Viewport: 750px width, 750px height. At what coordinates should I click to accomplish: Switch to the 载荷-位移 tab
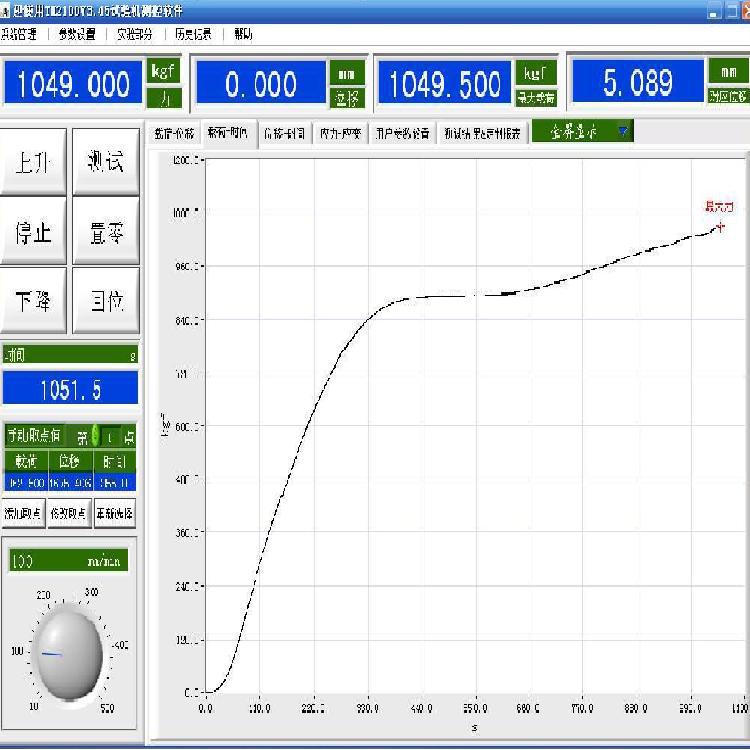173,133
